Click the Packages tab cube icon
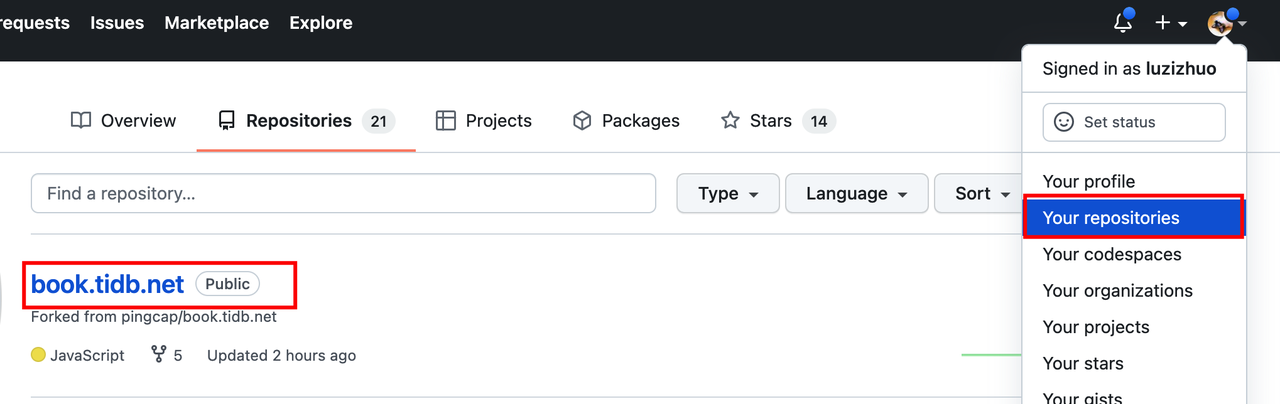1280x404 pixels. point(582,121)
